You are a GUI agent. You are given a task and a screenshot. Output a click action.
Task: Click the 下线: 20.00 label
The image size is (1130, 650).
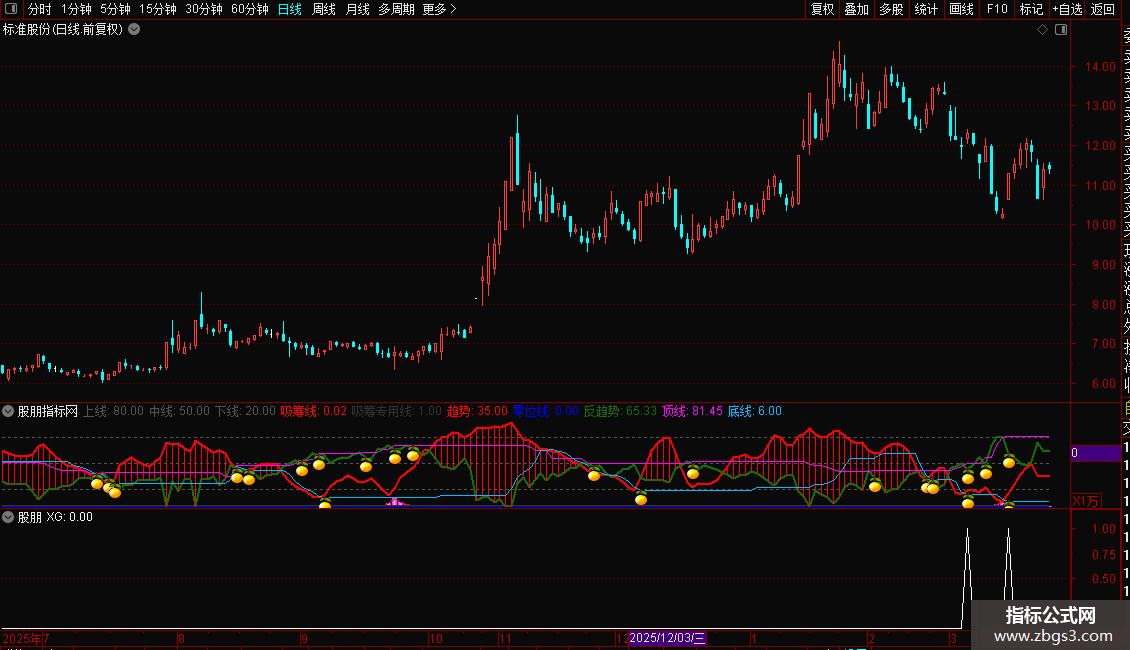point(245,411)
